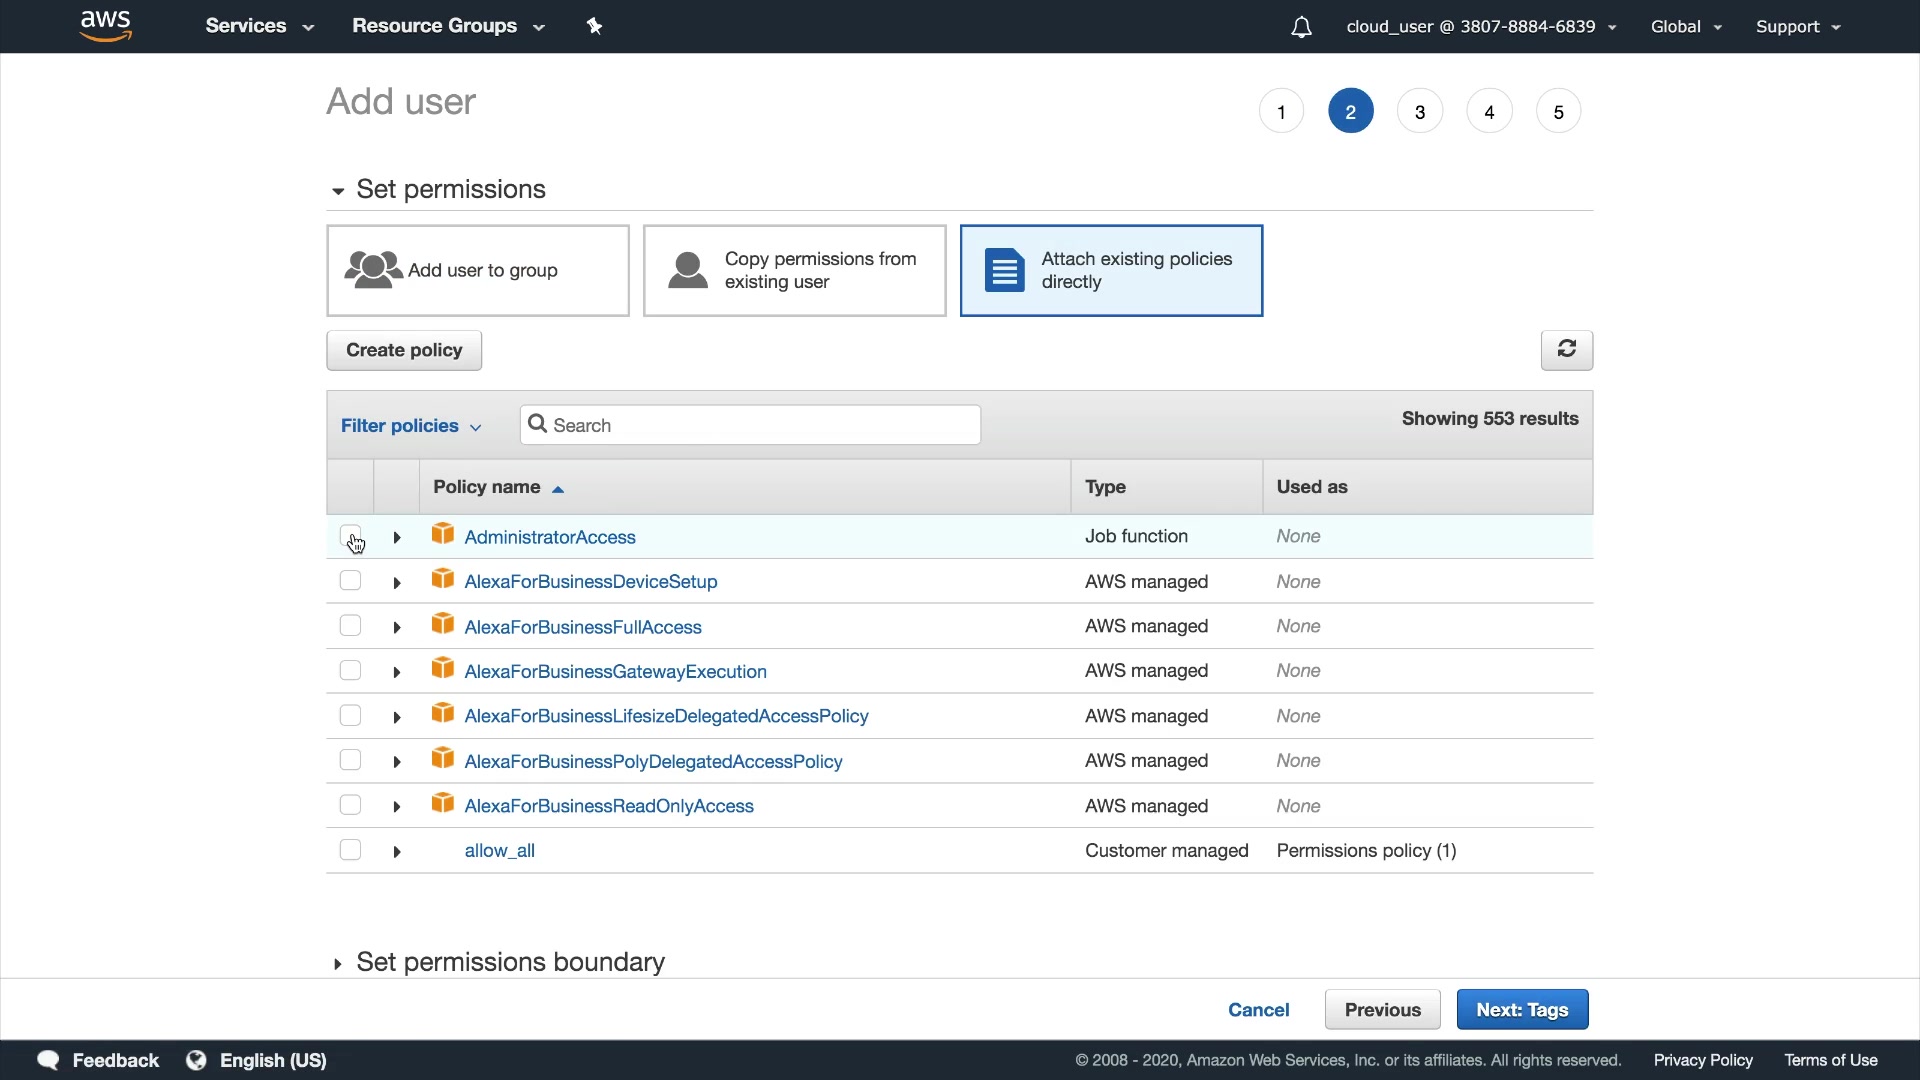The height and width of the screenshot is (1080, 1920).
Task: Open the notifications bell icon
Action: [x=1301, y=27]
